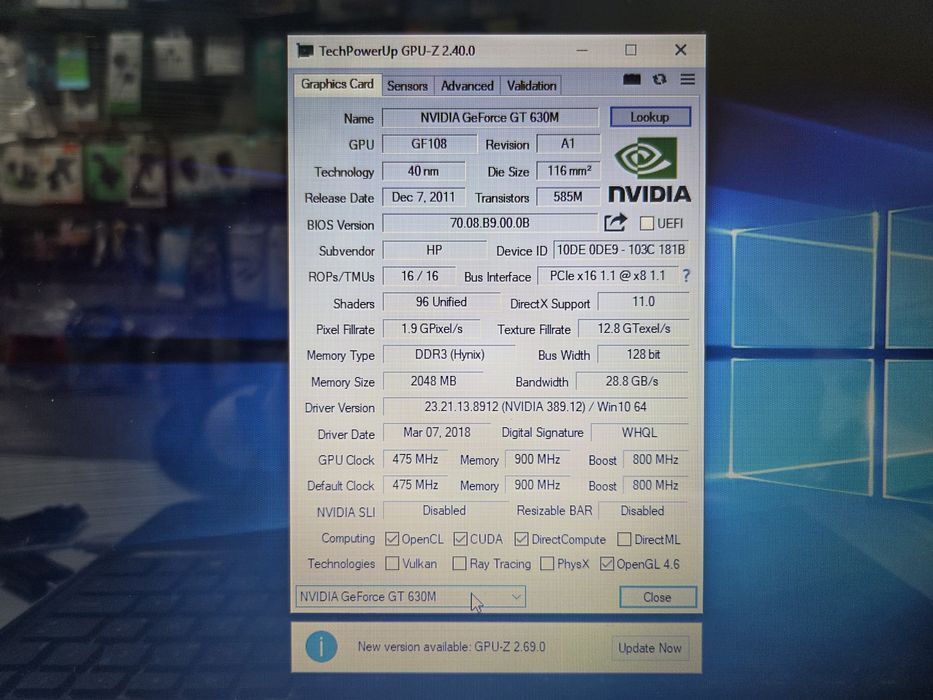Screen dimensions: 933x700
Task: Click the GPU field showing GF108
Action: point(429,143)
